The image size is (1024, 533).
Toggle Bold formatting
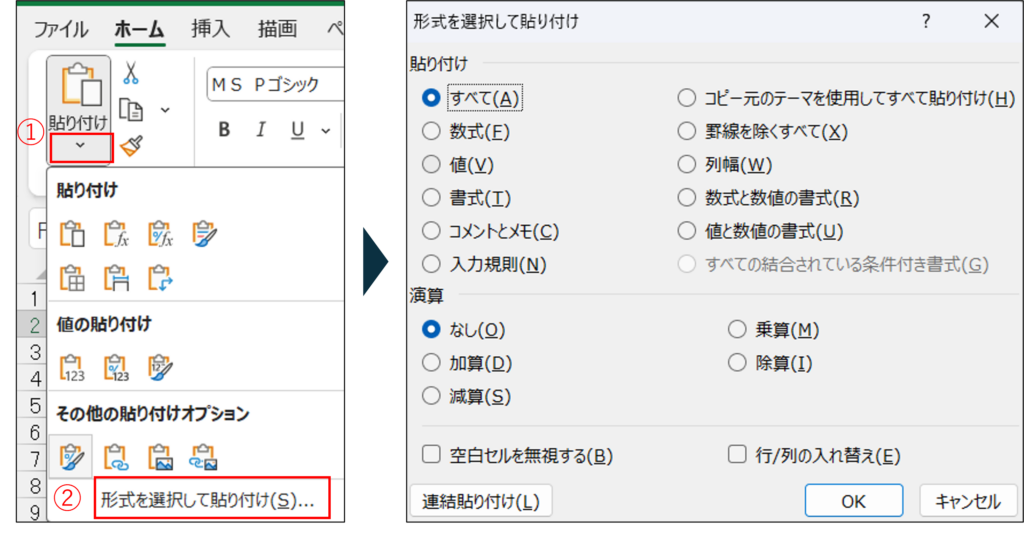[224, 129]
